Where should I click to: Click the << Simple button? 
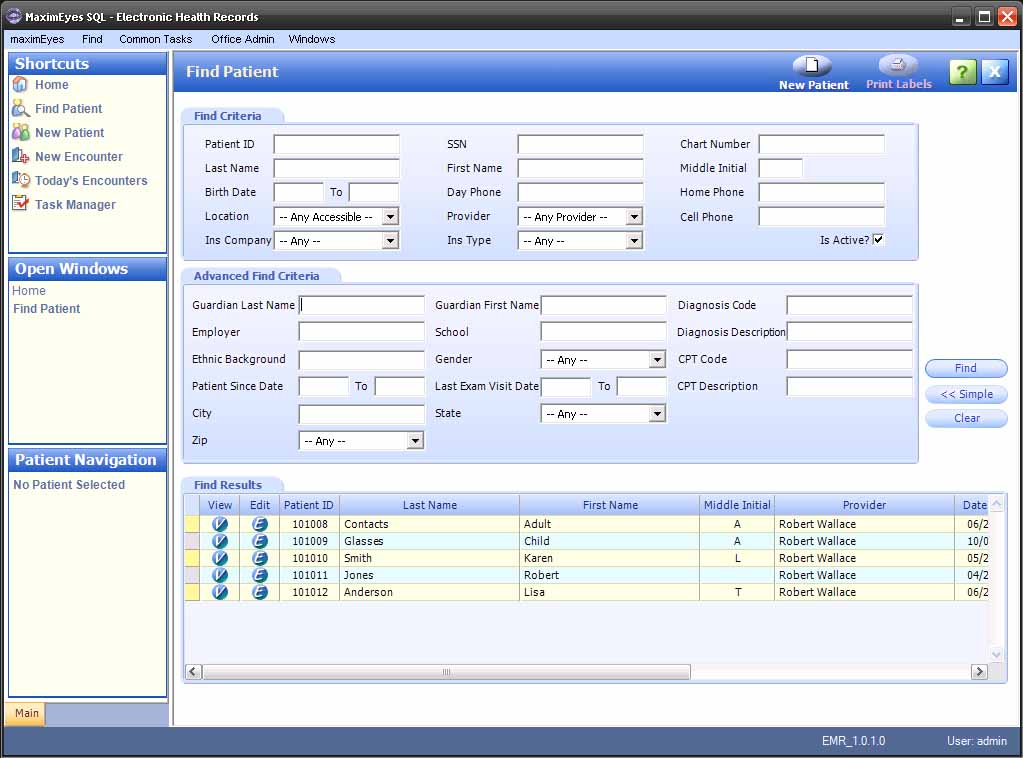click(x=966, y=394)
